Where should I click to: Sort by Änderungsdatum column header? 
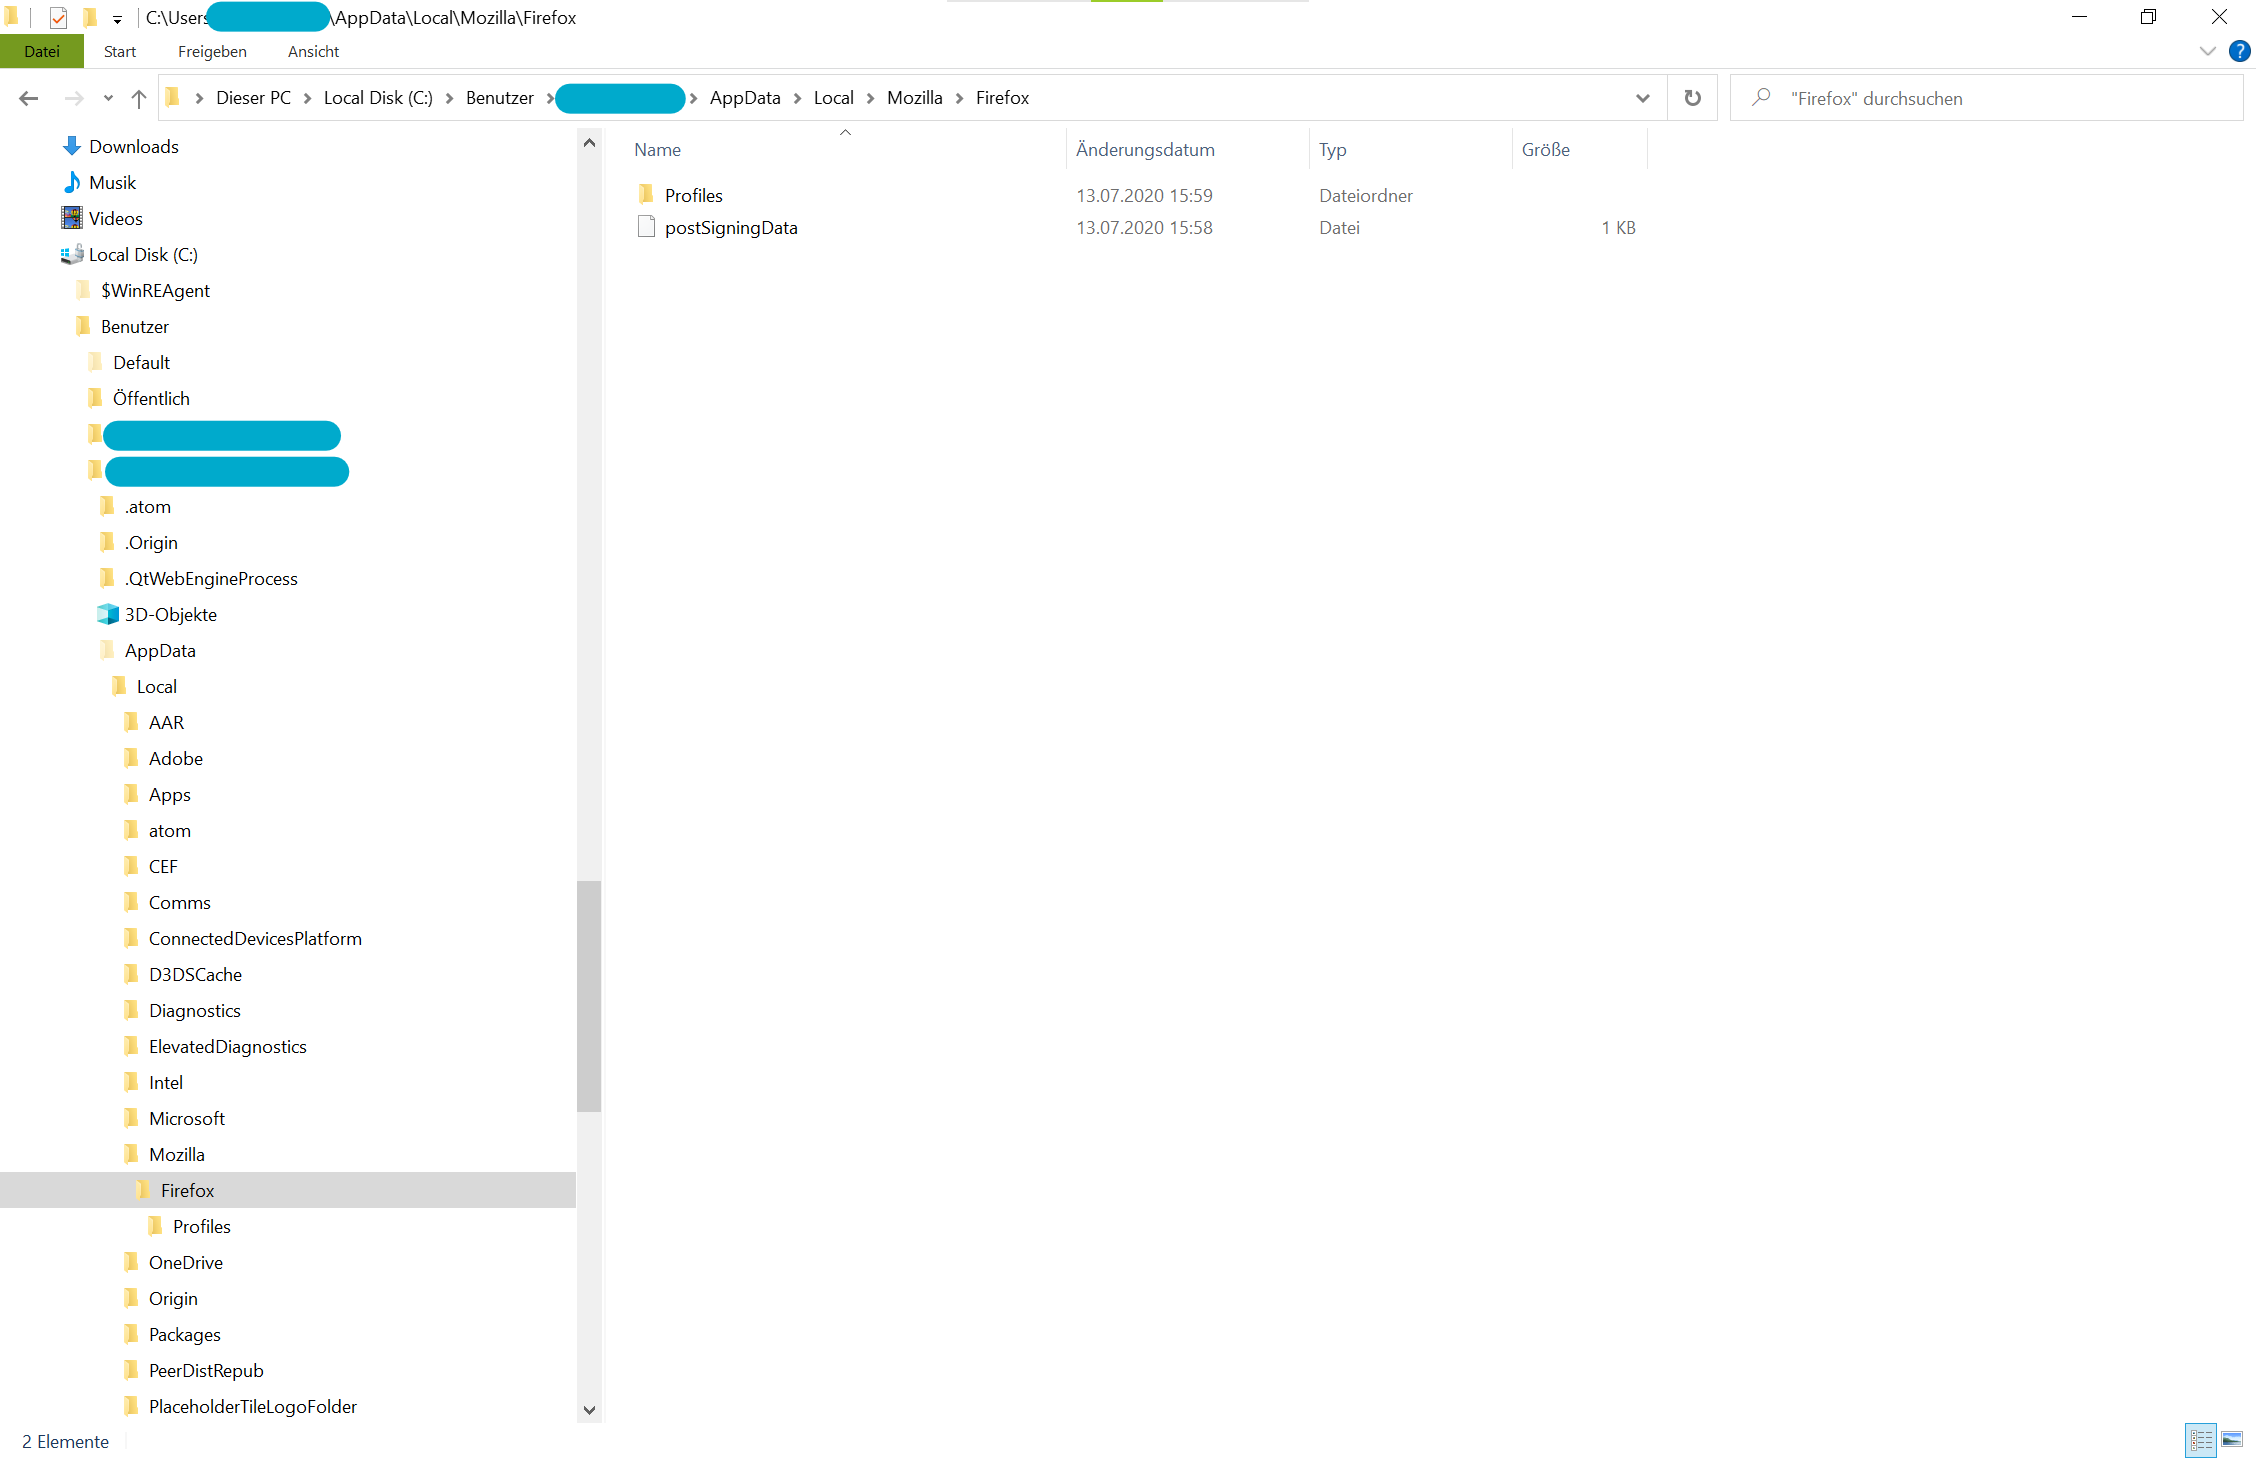(x=1145, y=150)
